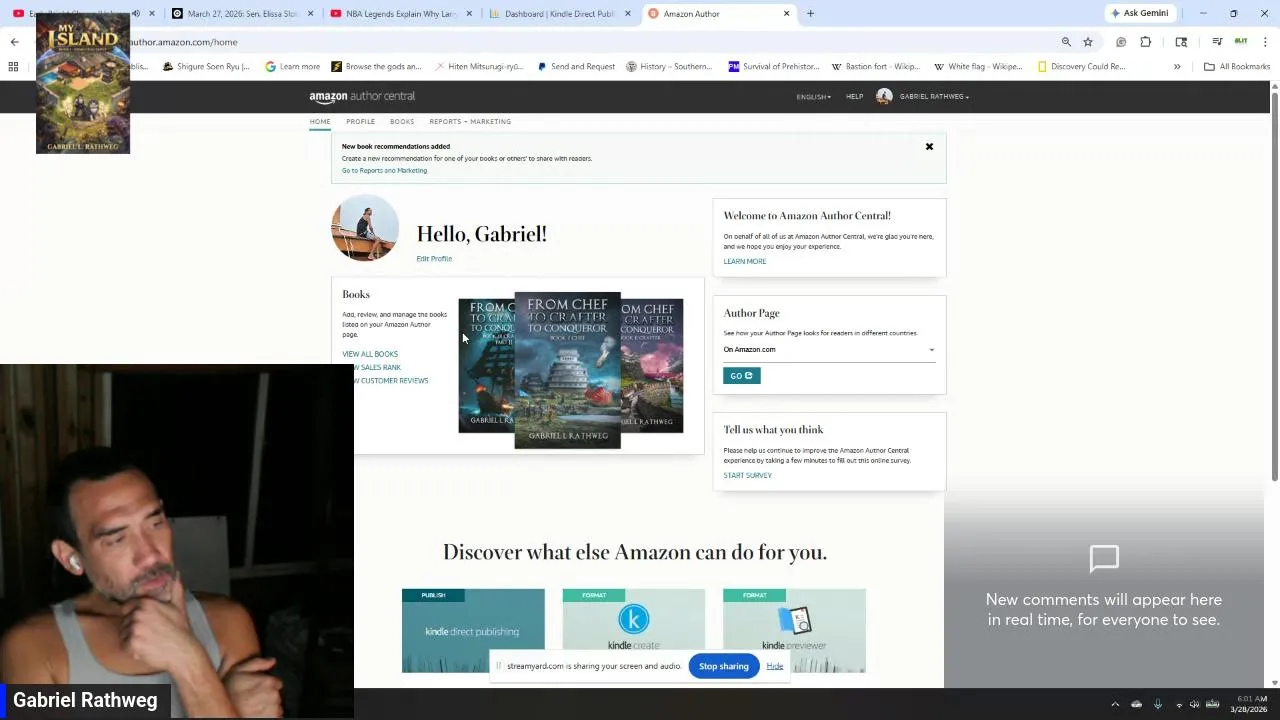
Task: Click the Learn More link
Action: click(x=745, y=262)
